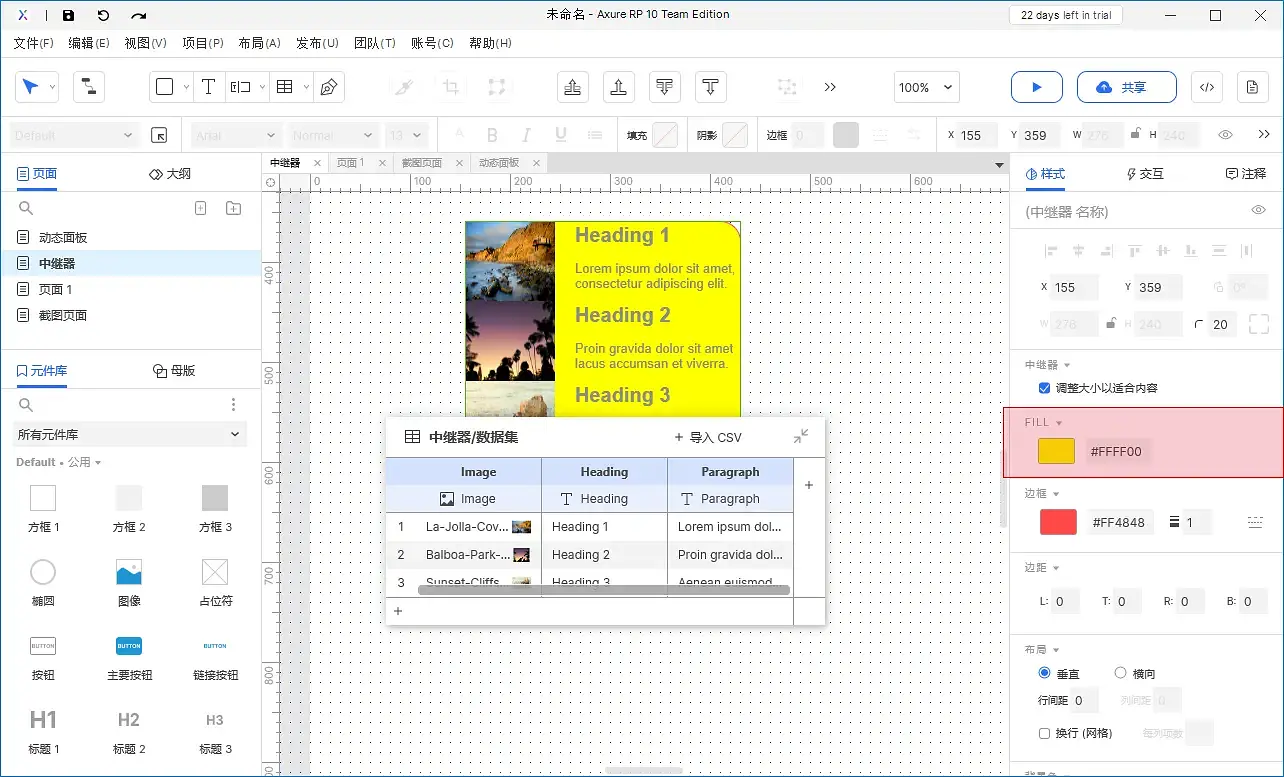This screenshot has height=777, width=1284.
Task: Click the Preview play button
Action: [1036, 87]
